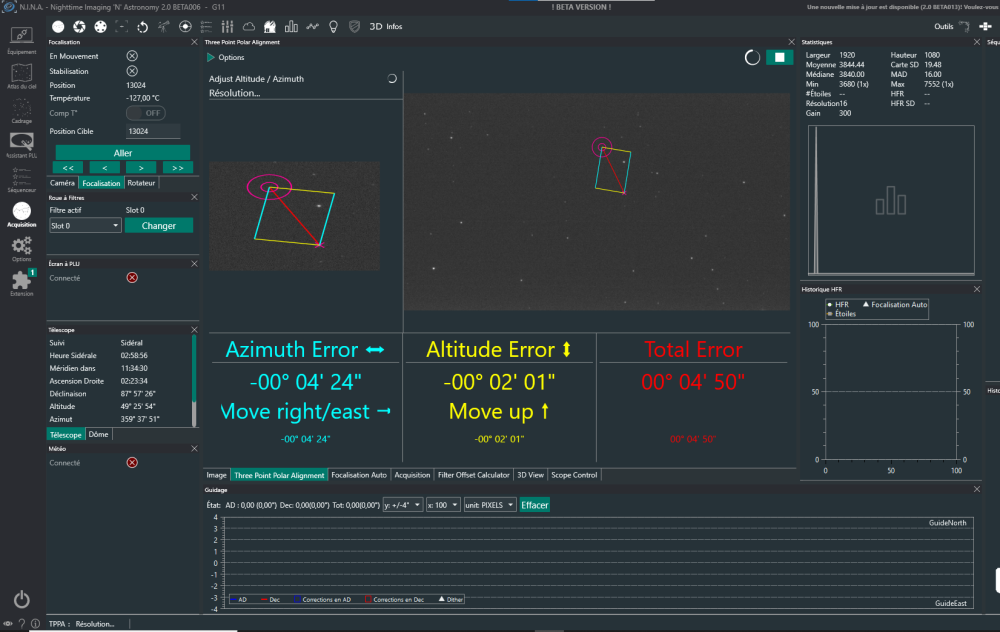Image resolution: width=1000 pixels, height=632 pixels.
Task: Toggle the weather cloud panel icon
Action: 249,27
